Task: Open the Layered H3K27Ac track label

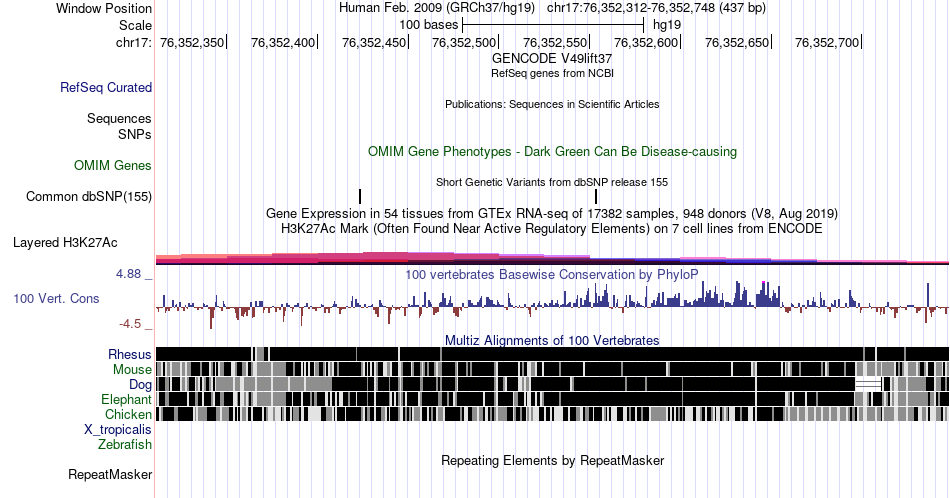Action: (x=65, y=242)
